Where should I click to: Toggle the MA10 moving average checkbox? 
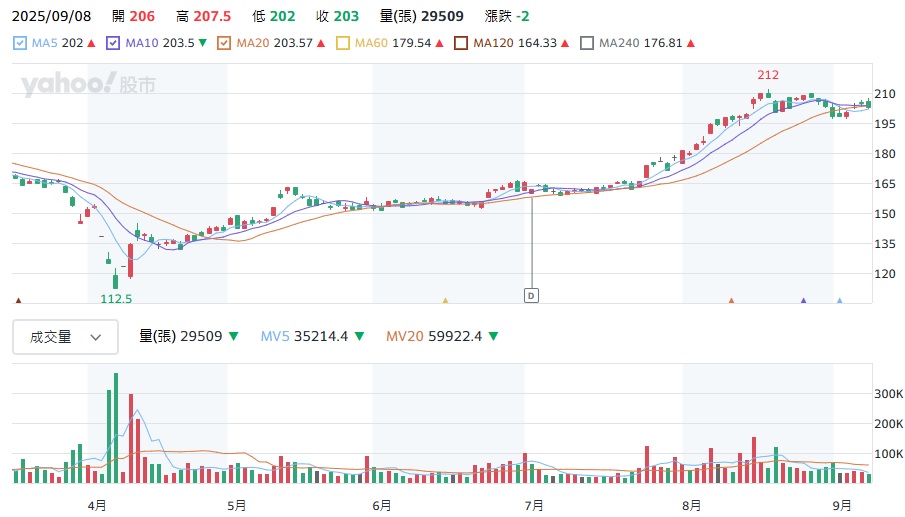[x=112, y=44]
